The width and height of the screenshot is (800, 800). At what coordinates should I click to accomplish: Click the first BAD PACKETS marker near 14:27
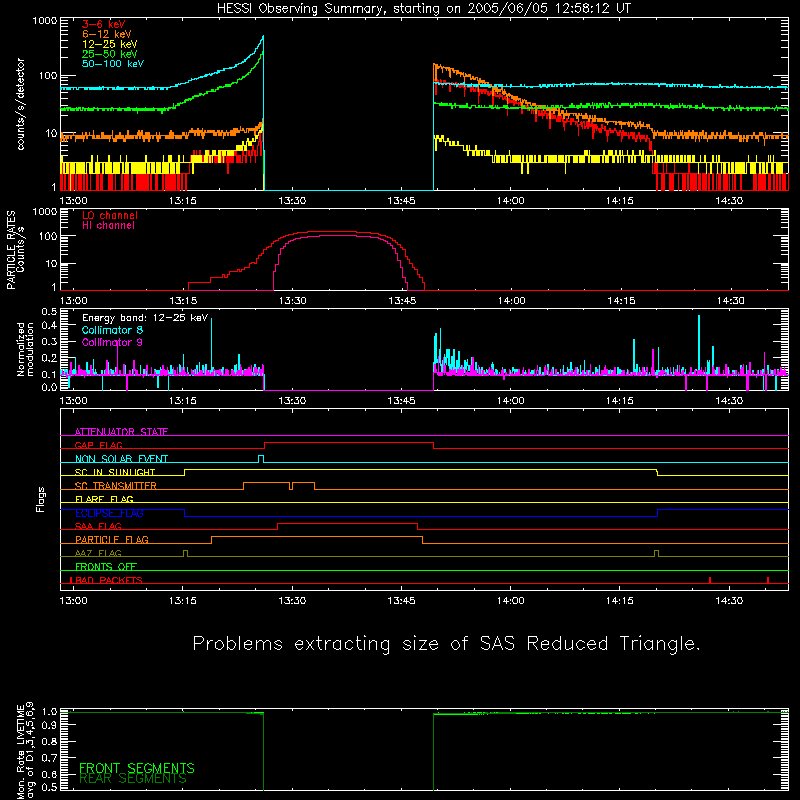pos(710,580)
